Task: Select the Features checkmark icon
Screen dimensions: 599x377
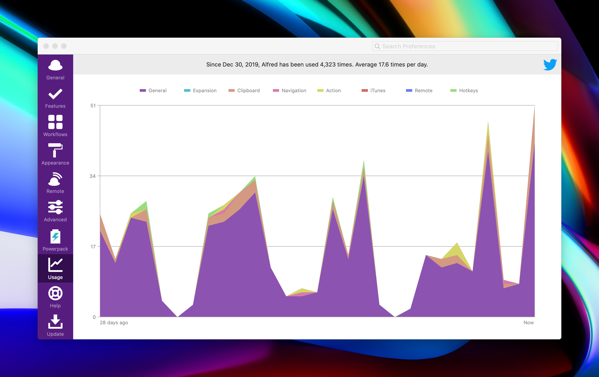Action: (55, 94)
